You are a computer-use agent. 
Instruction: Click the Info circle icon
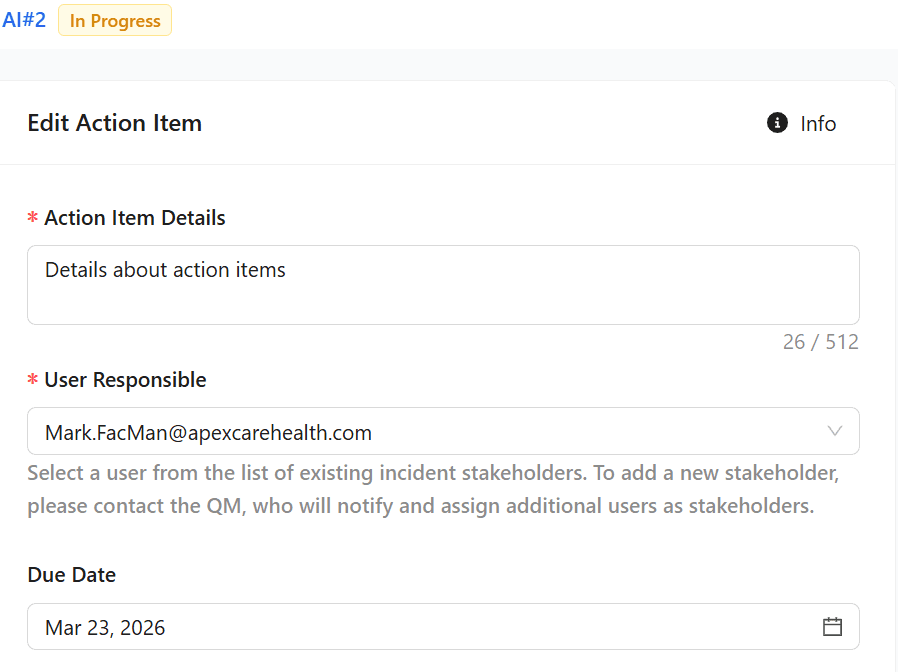(x=777, y=123)
